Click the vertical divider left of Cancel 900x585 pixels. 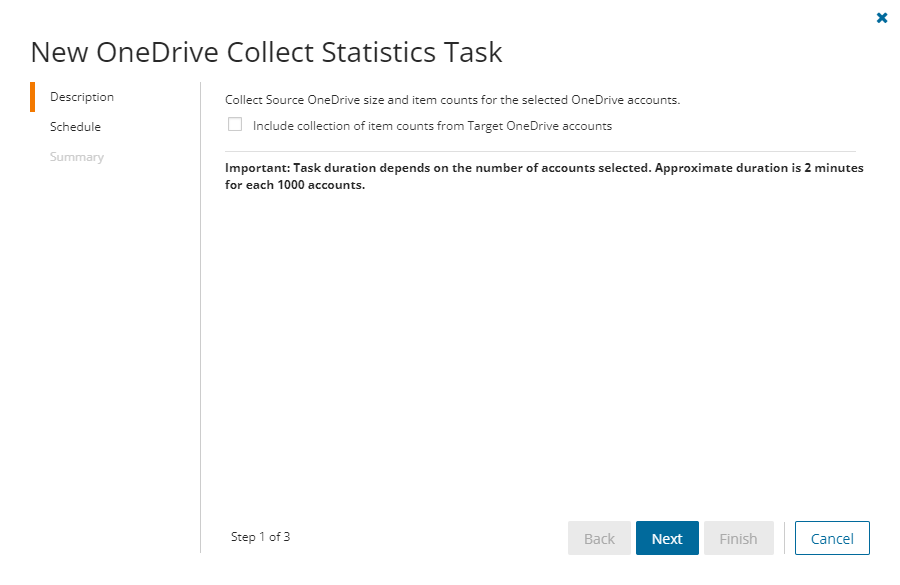click(x=785, y=538)
